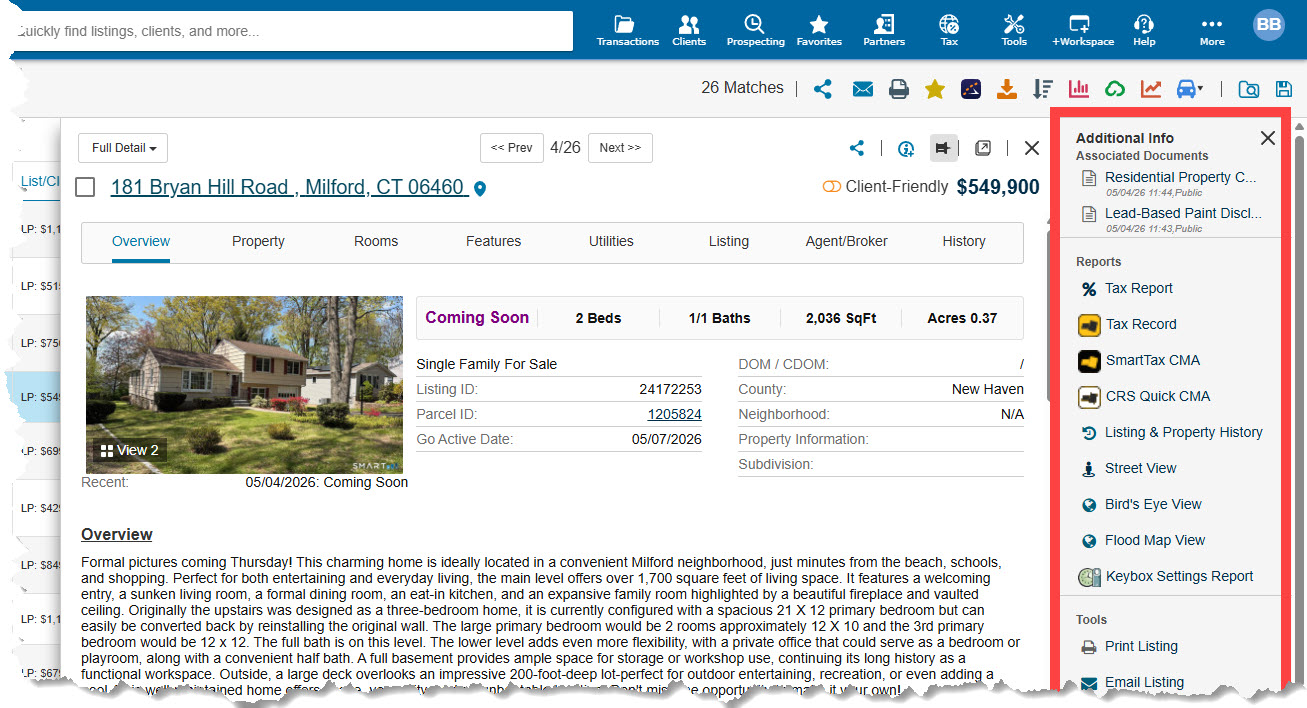Close the Additional Info panel
This screenshot has height=708, width=1307.
[x=1267, y=138]
